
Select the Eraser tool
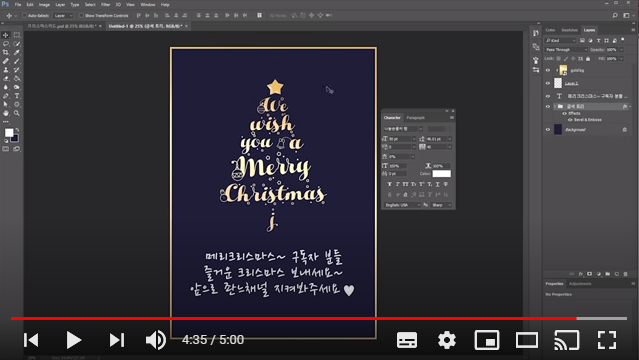click(6, 78)
